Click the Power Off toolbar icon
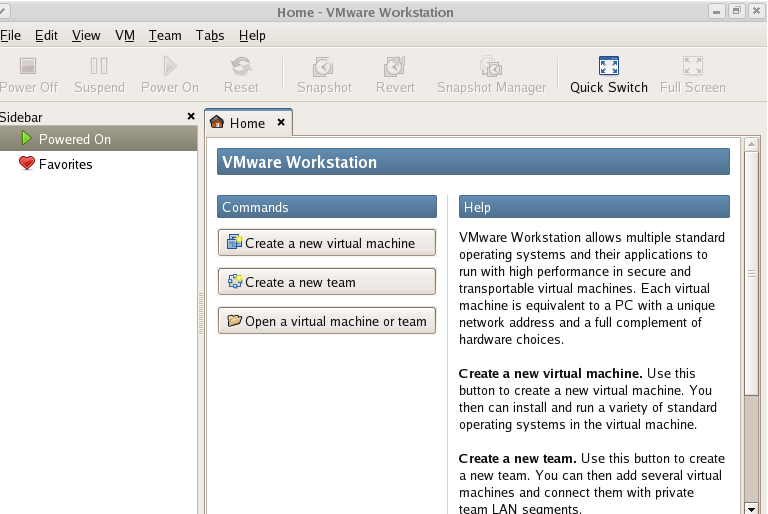Viewport: 768px width, 514px height. [28, 66]
